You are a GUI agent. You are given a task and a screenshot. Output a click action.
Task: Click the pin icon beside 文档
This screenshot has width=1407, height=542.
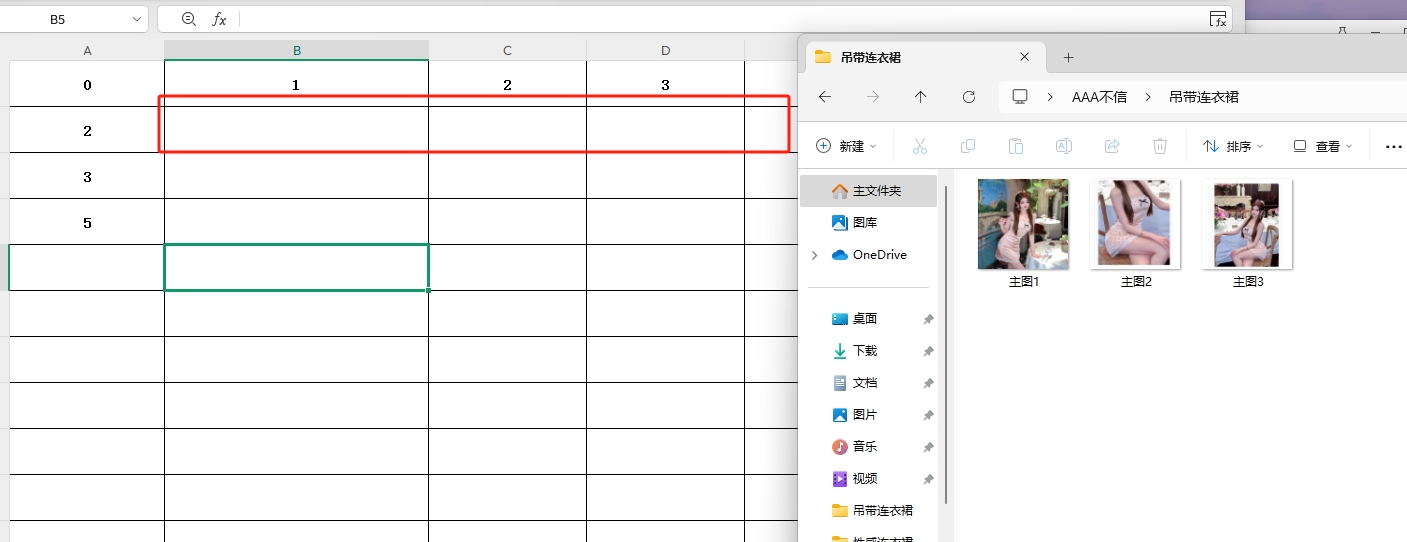[x=928, y=383]
